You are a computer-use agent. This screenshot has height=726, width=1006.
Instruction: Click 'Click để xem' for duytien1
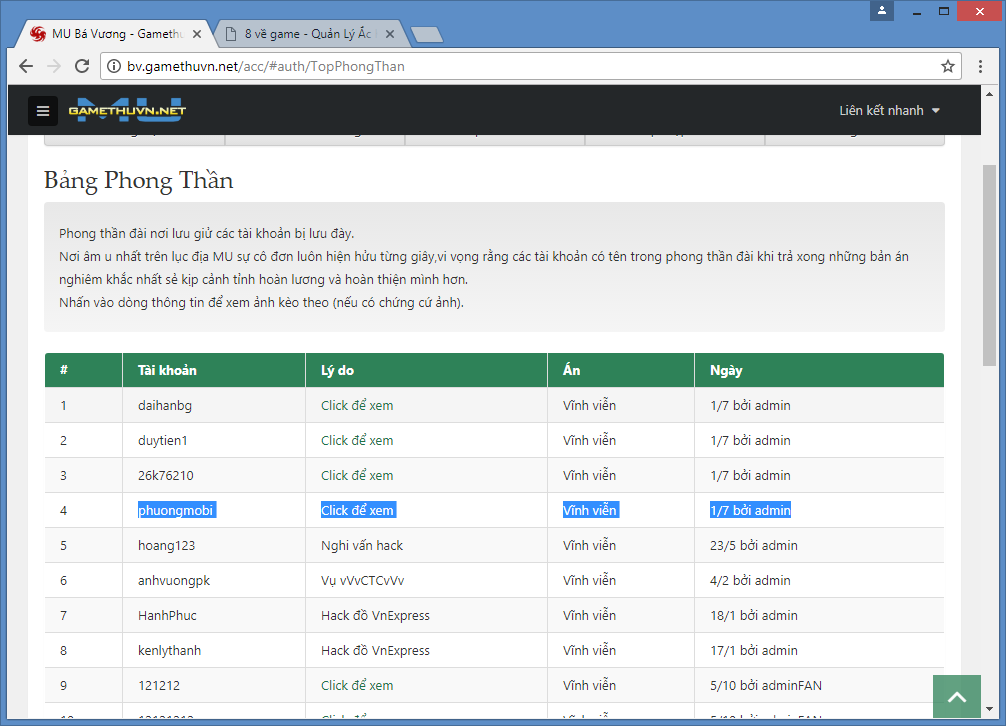[357, 440]
